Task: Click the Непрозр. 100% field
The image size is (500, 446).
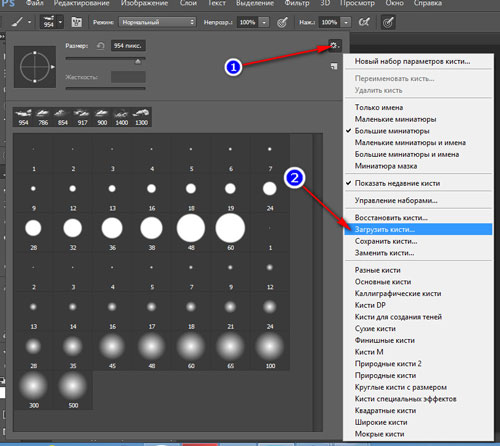Action: 248,22
